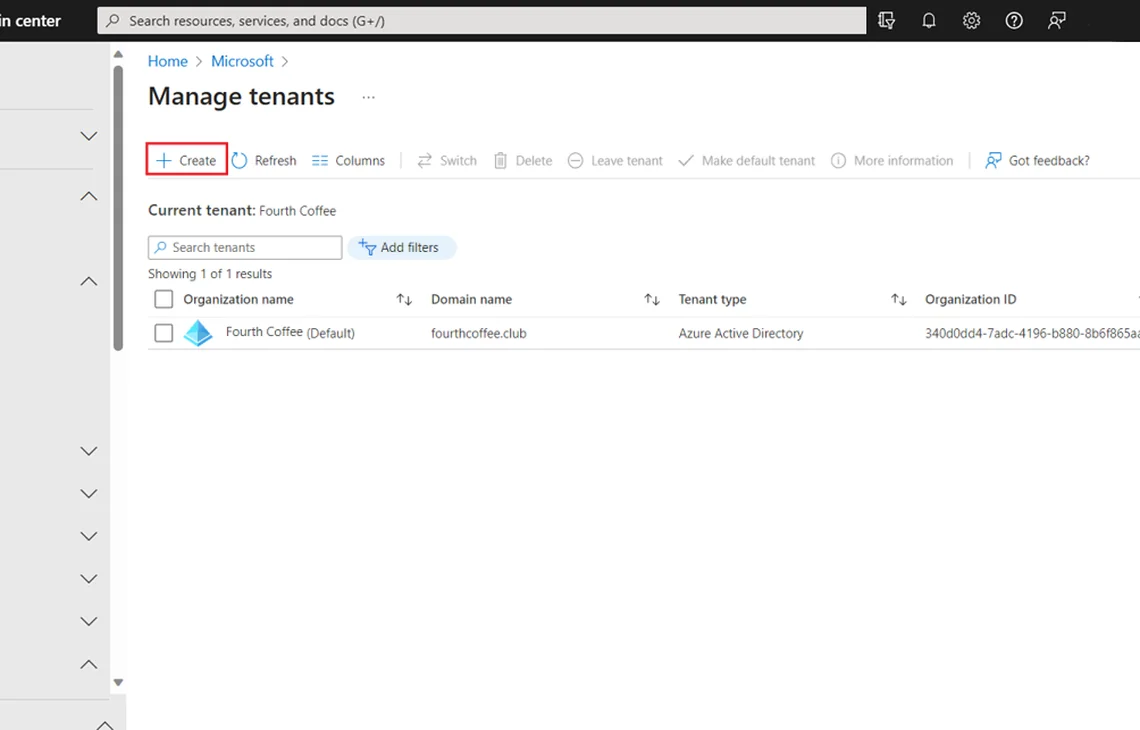1140x730 pixels.
Task: Focus the Search tenants field
Action: (x=245, y=247)
